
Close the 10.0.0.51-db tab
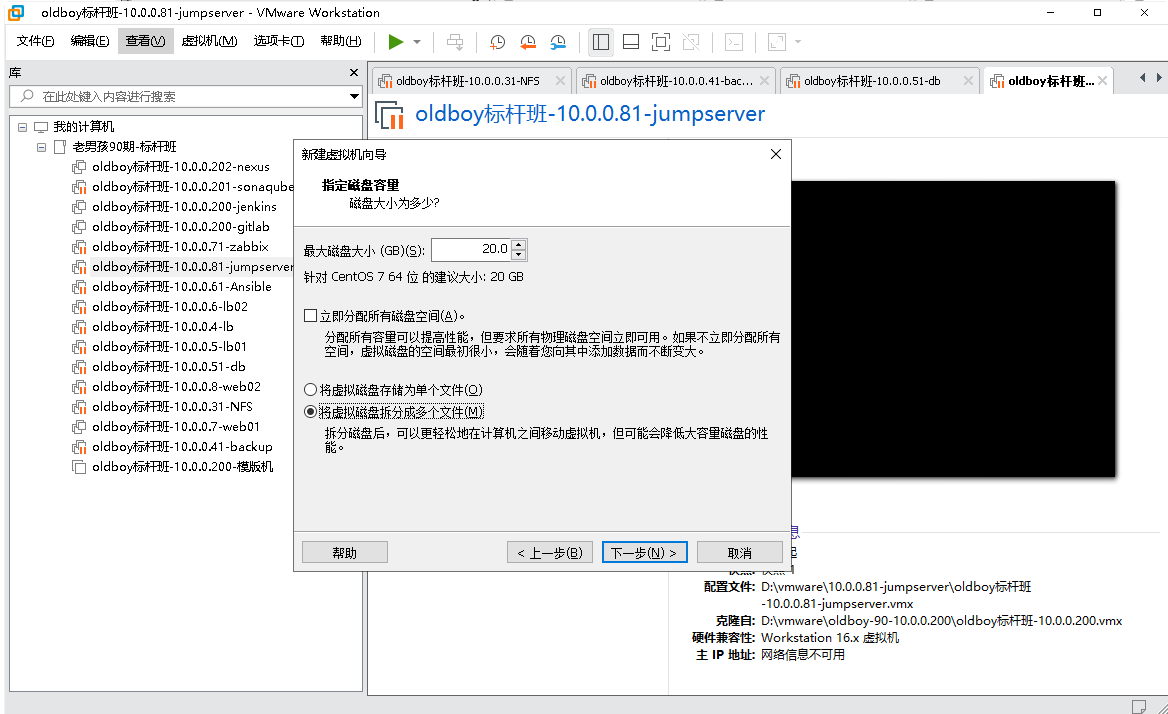tap(968, 80)
